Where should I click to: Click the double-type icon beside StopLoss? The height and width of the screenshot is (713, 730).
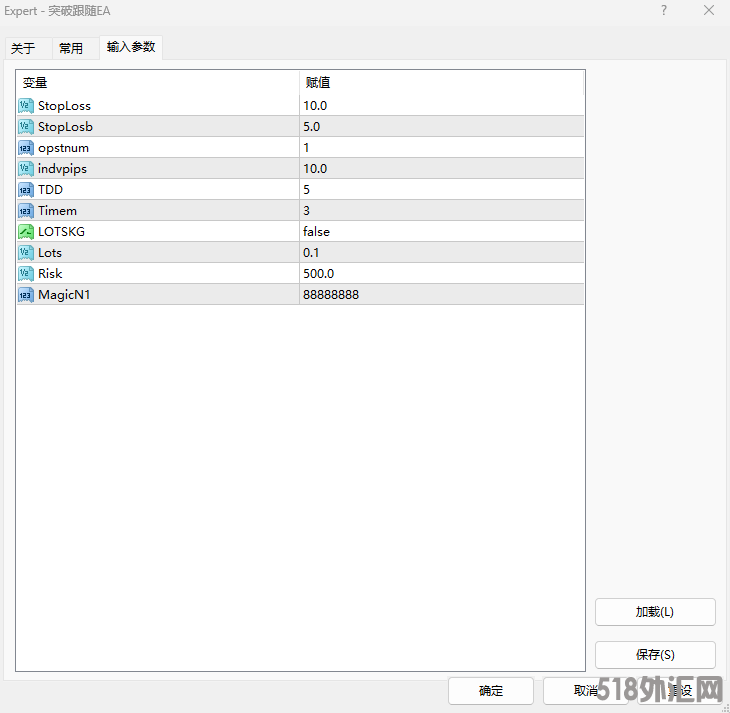click(x=26, y=106)
